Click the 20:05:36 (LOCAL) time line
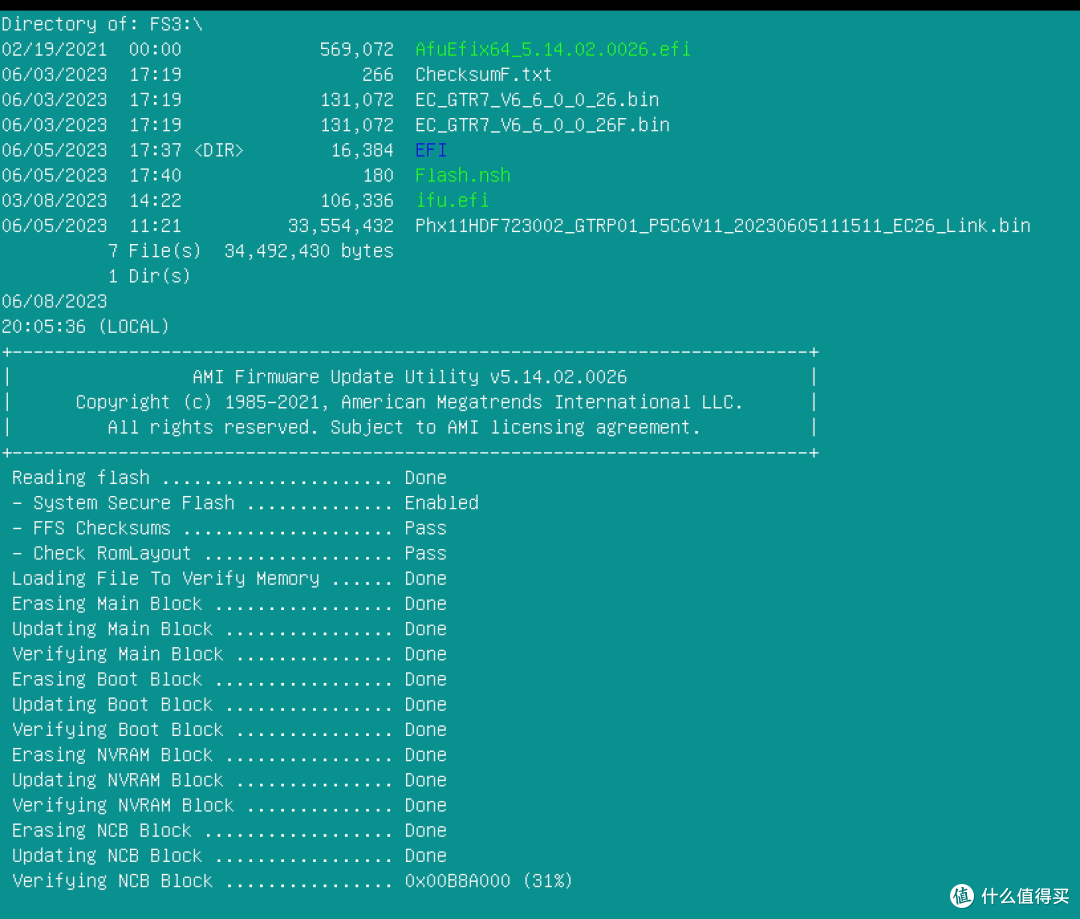 [x=85, y=327]
